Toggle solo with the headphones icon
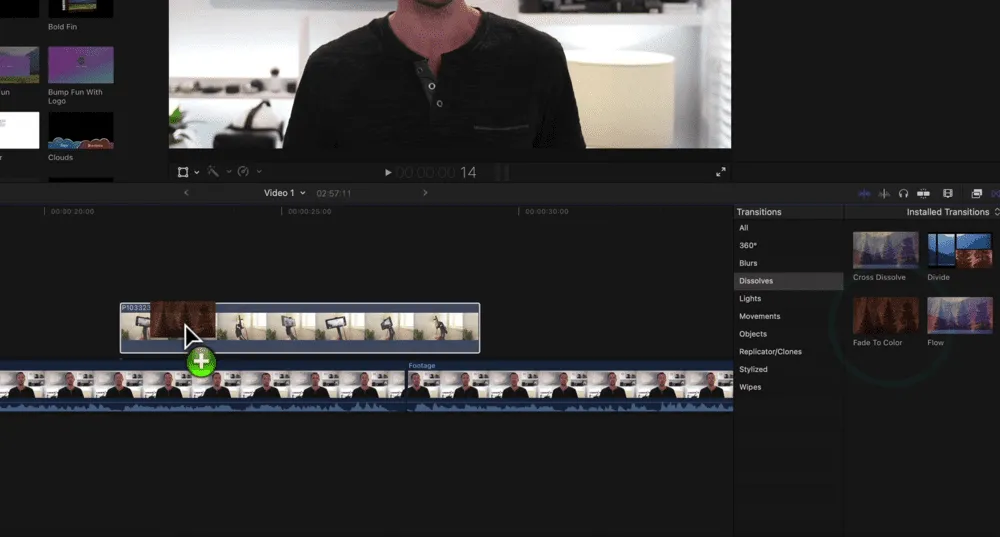The height and width of the screenshot is (537, 1000). tap(903, 193)
